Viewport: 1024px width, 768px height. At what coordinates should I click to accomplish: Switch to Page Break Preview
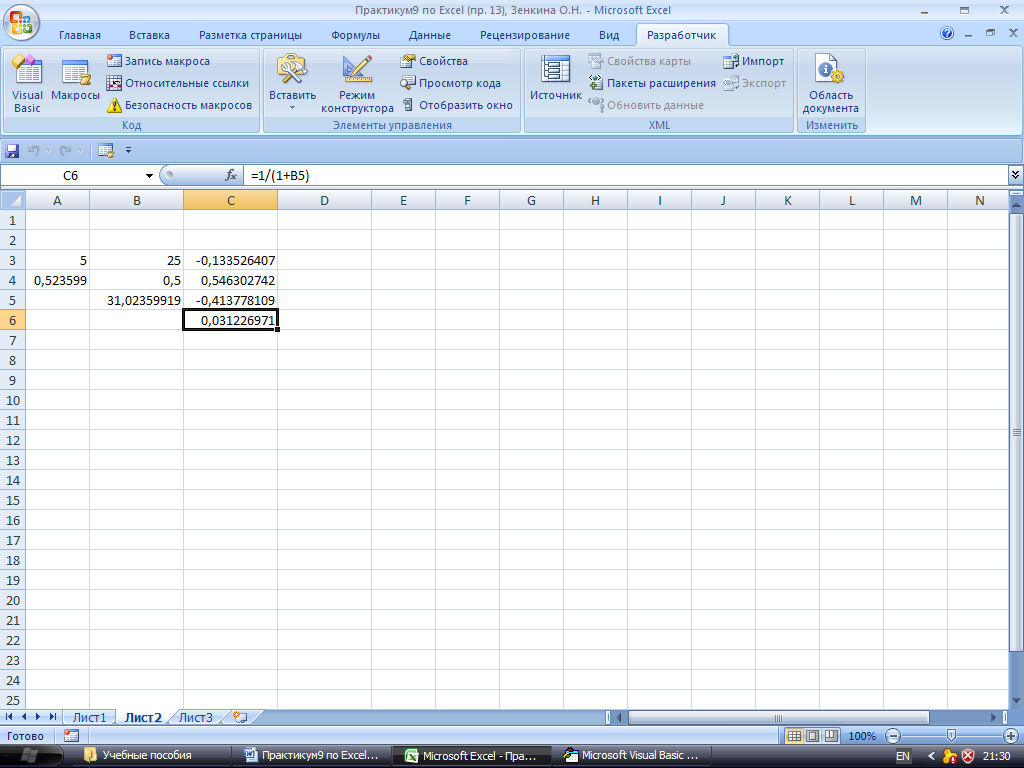point(831,736)
